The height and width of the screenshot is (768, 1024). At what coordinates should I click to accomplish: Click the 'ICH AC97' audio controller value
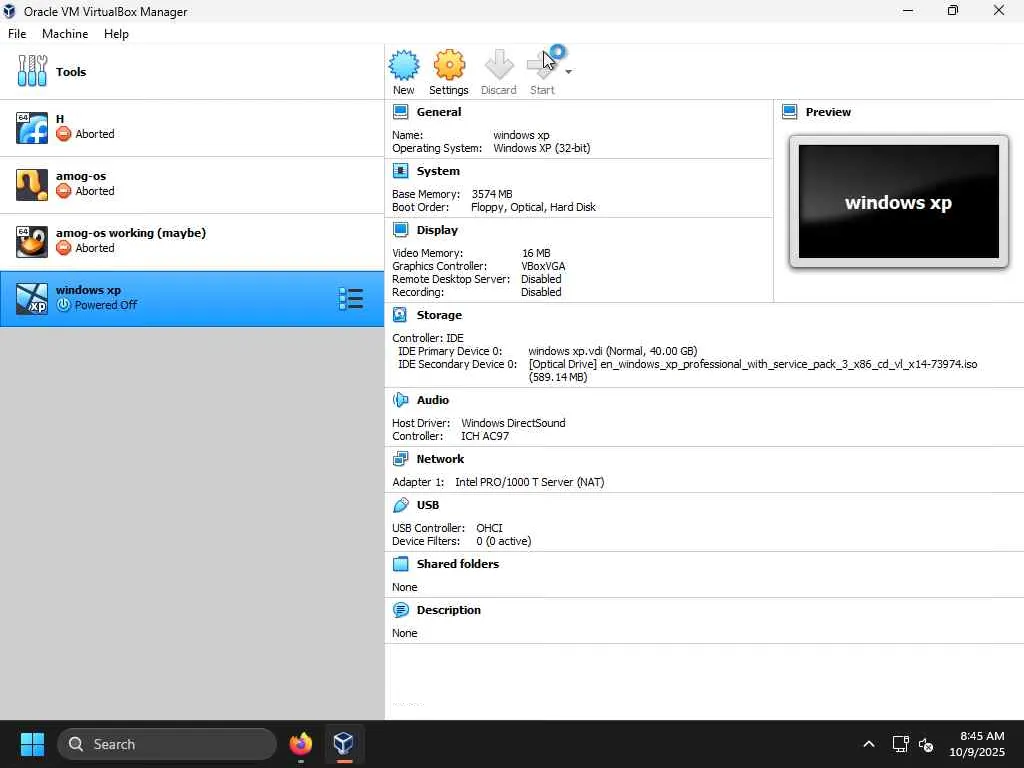coord(485,436)
